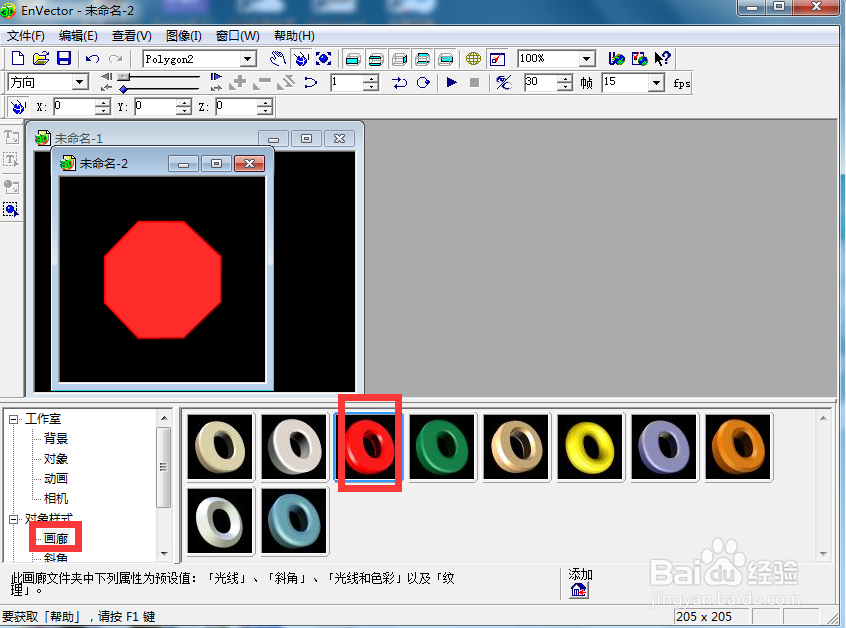Apply the green ring style thumbnail

pos(442,447)
